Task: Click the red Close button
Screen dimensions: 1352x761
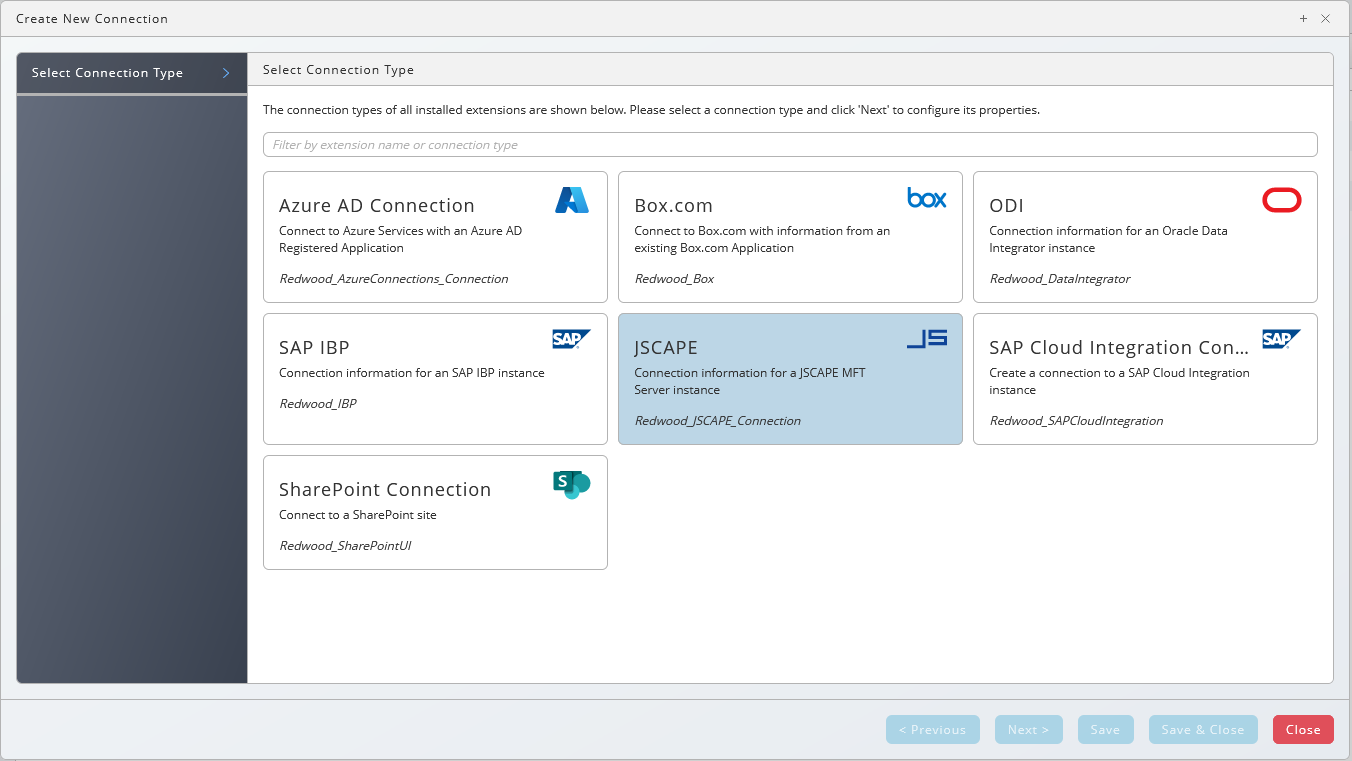Action: coord(1303,730)
